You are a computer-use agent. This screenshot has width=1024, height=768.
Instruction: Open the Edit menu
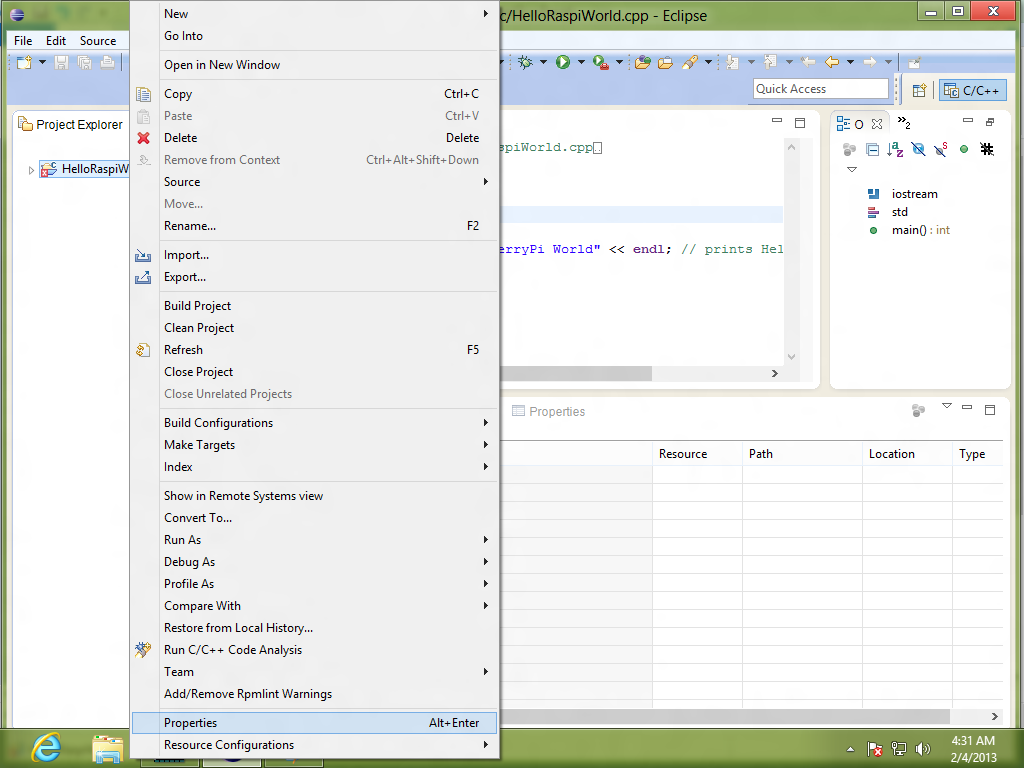[56, 40]
